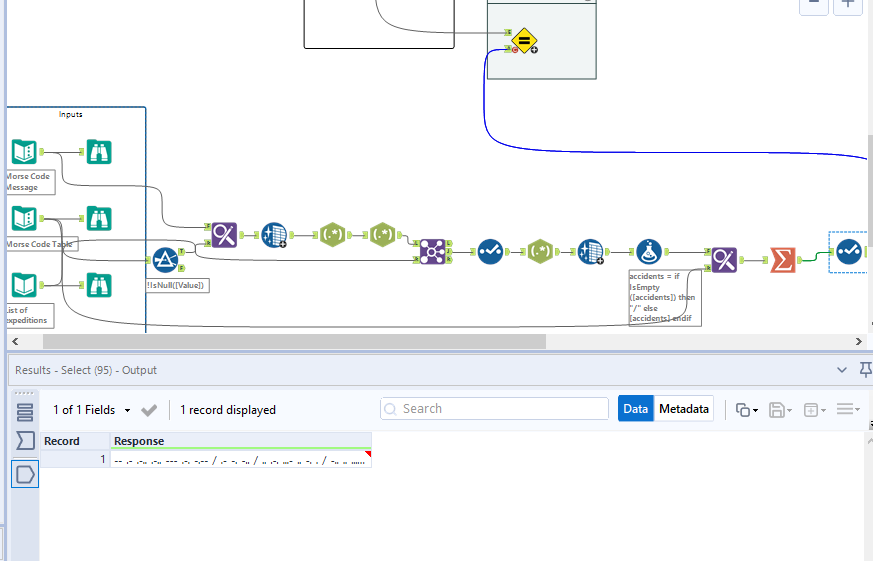Click the canvas horizontal scrollbar thumb
Image resolution: width=873 pixels, height=561 pixels.
(x=294, y=341)
